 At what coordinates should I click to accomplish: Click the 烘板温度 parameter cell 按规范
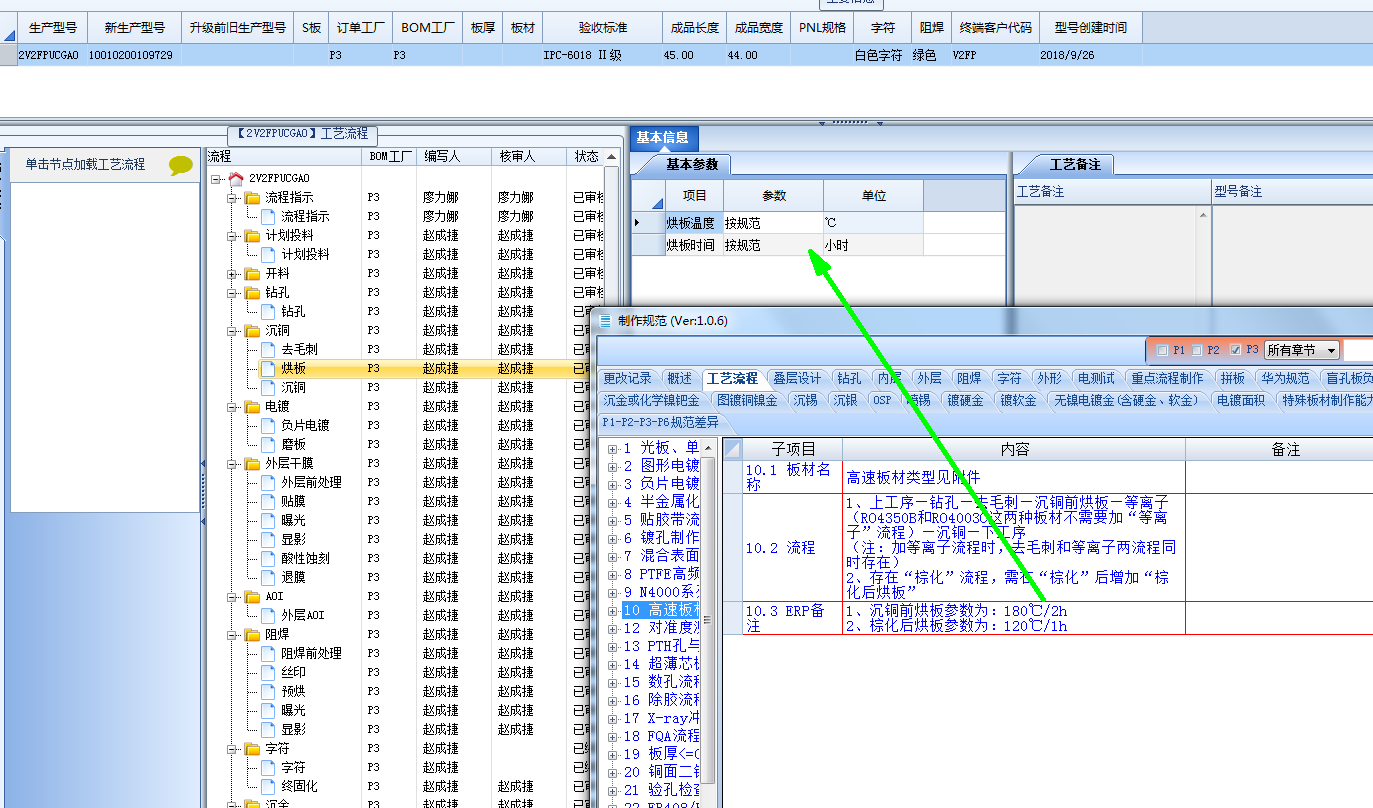(773, 223)
